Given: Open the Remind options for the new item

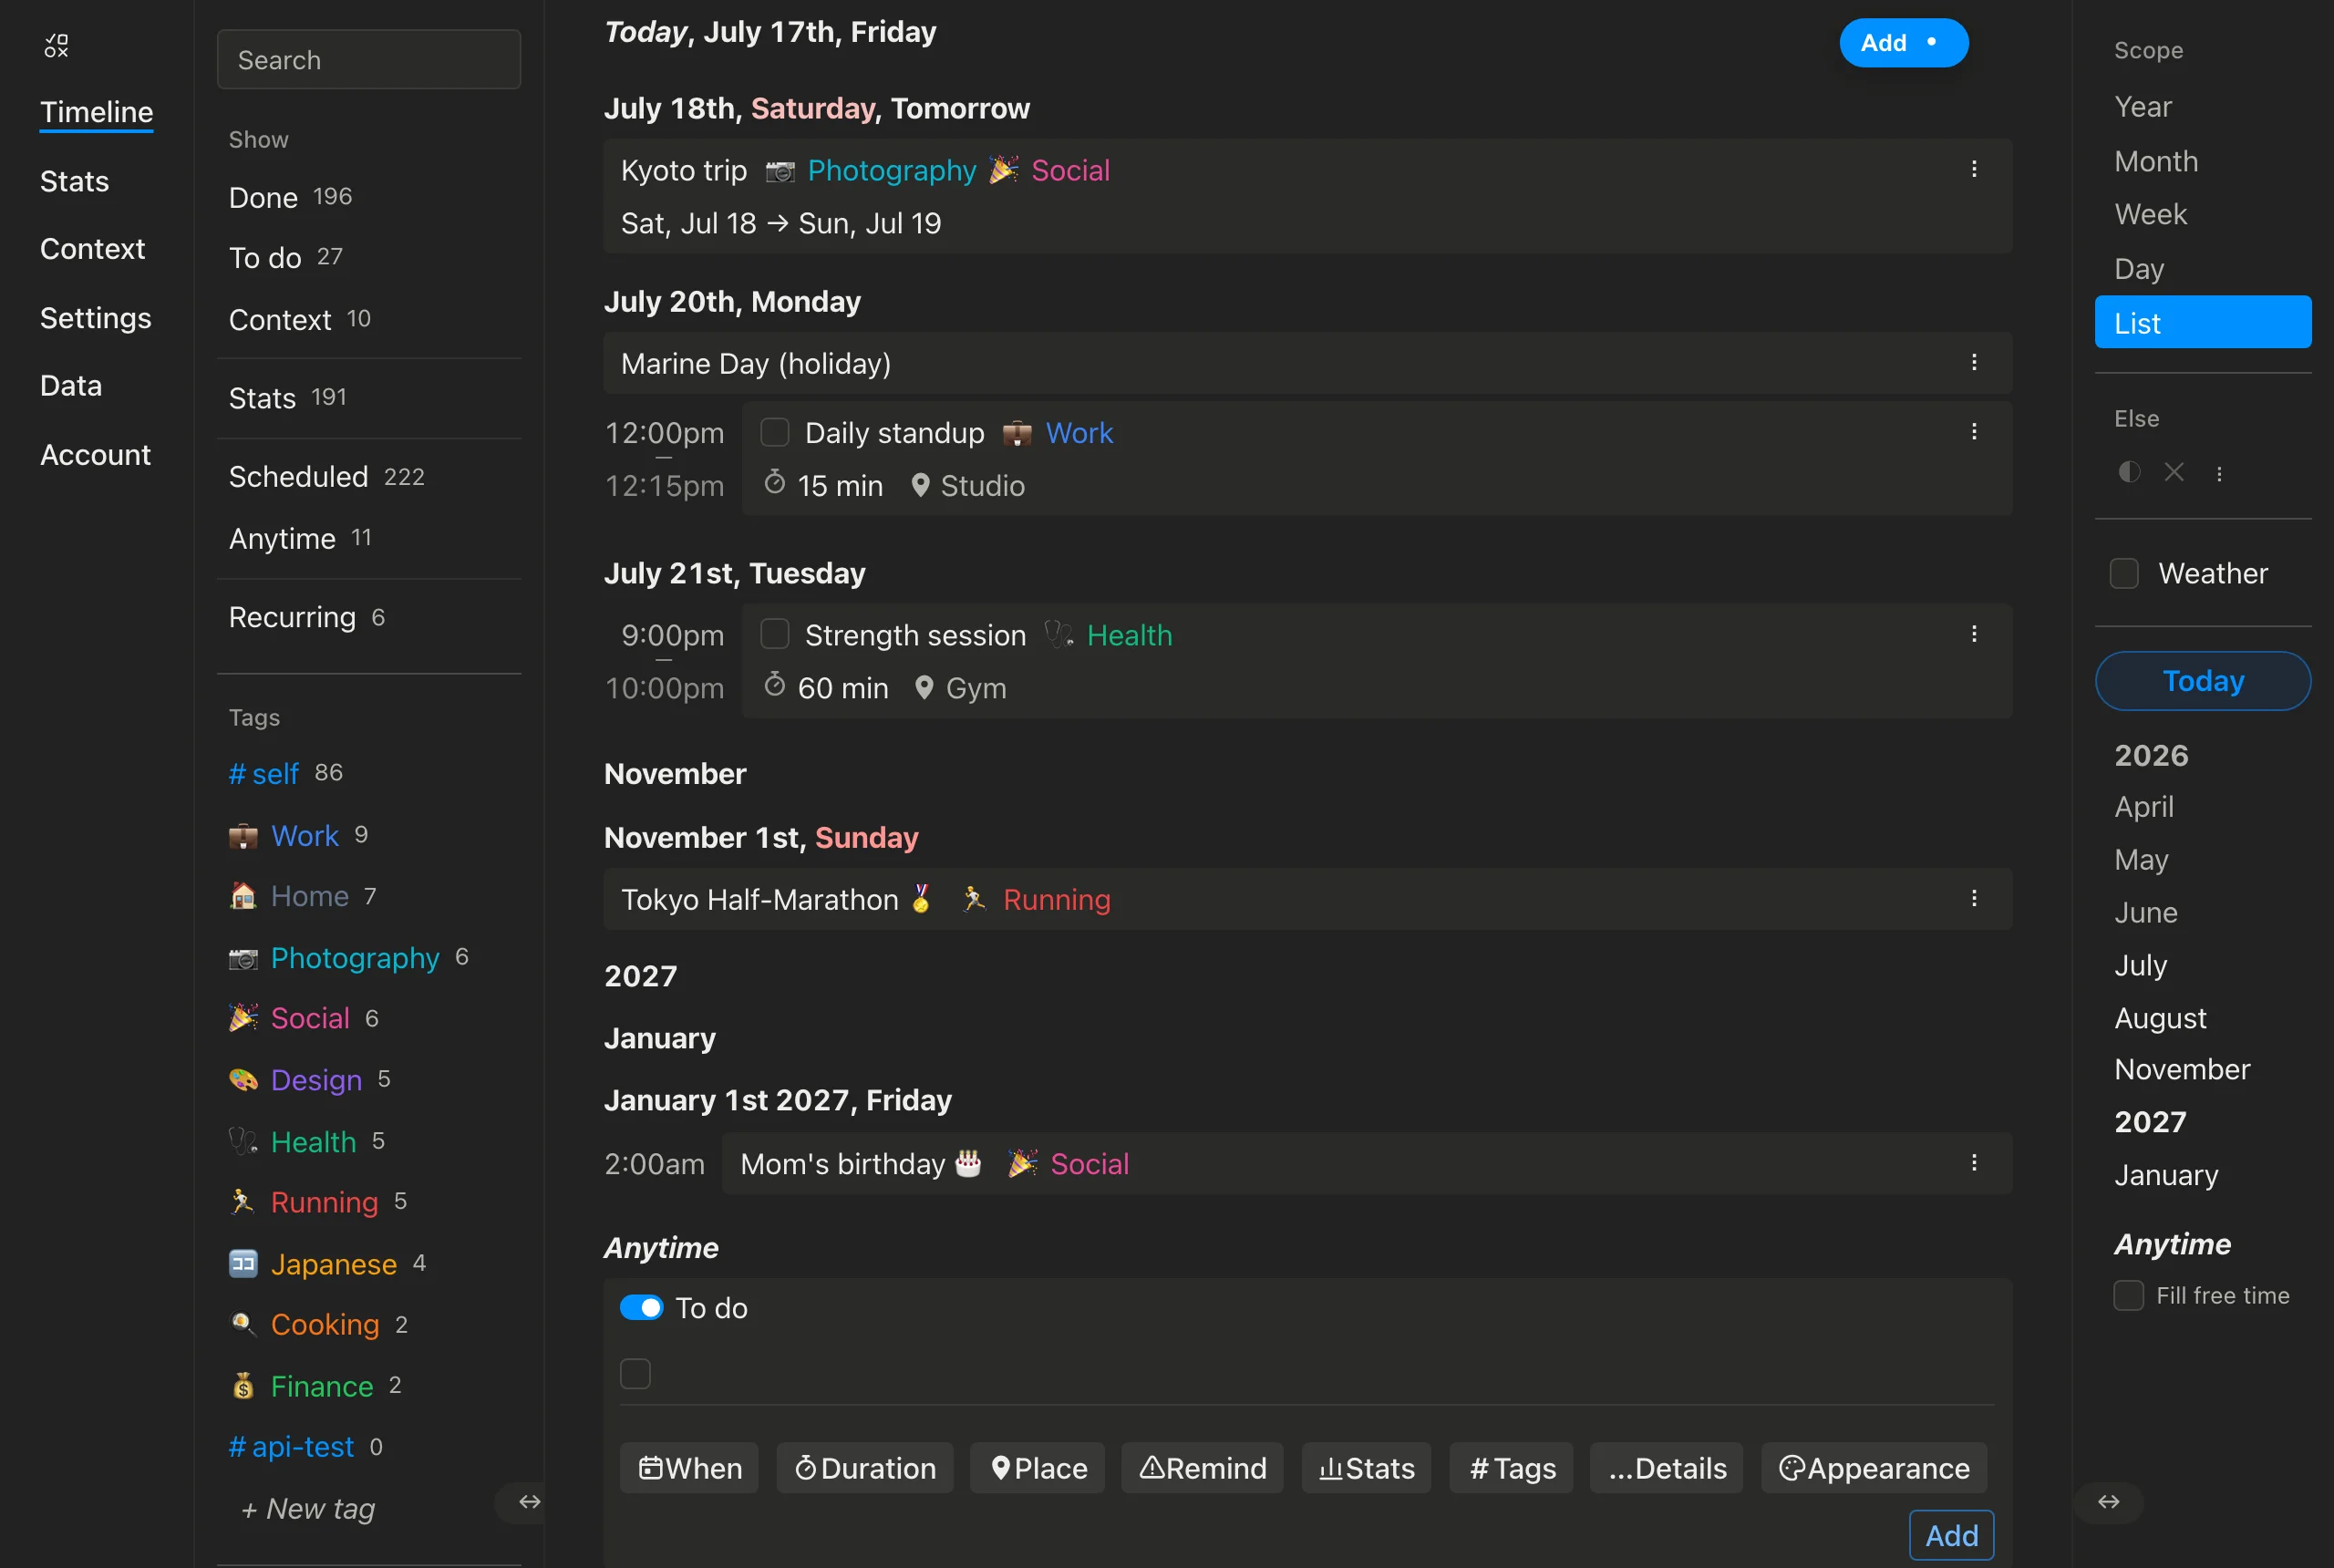Looking at the screenshot, I should [1202, 1467].
